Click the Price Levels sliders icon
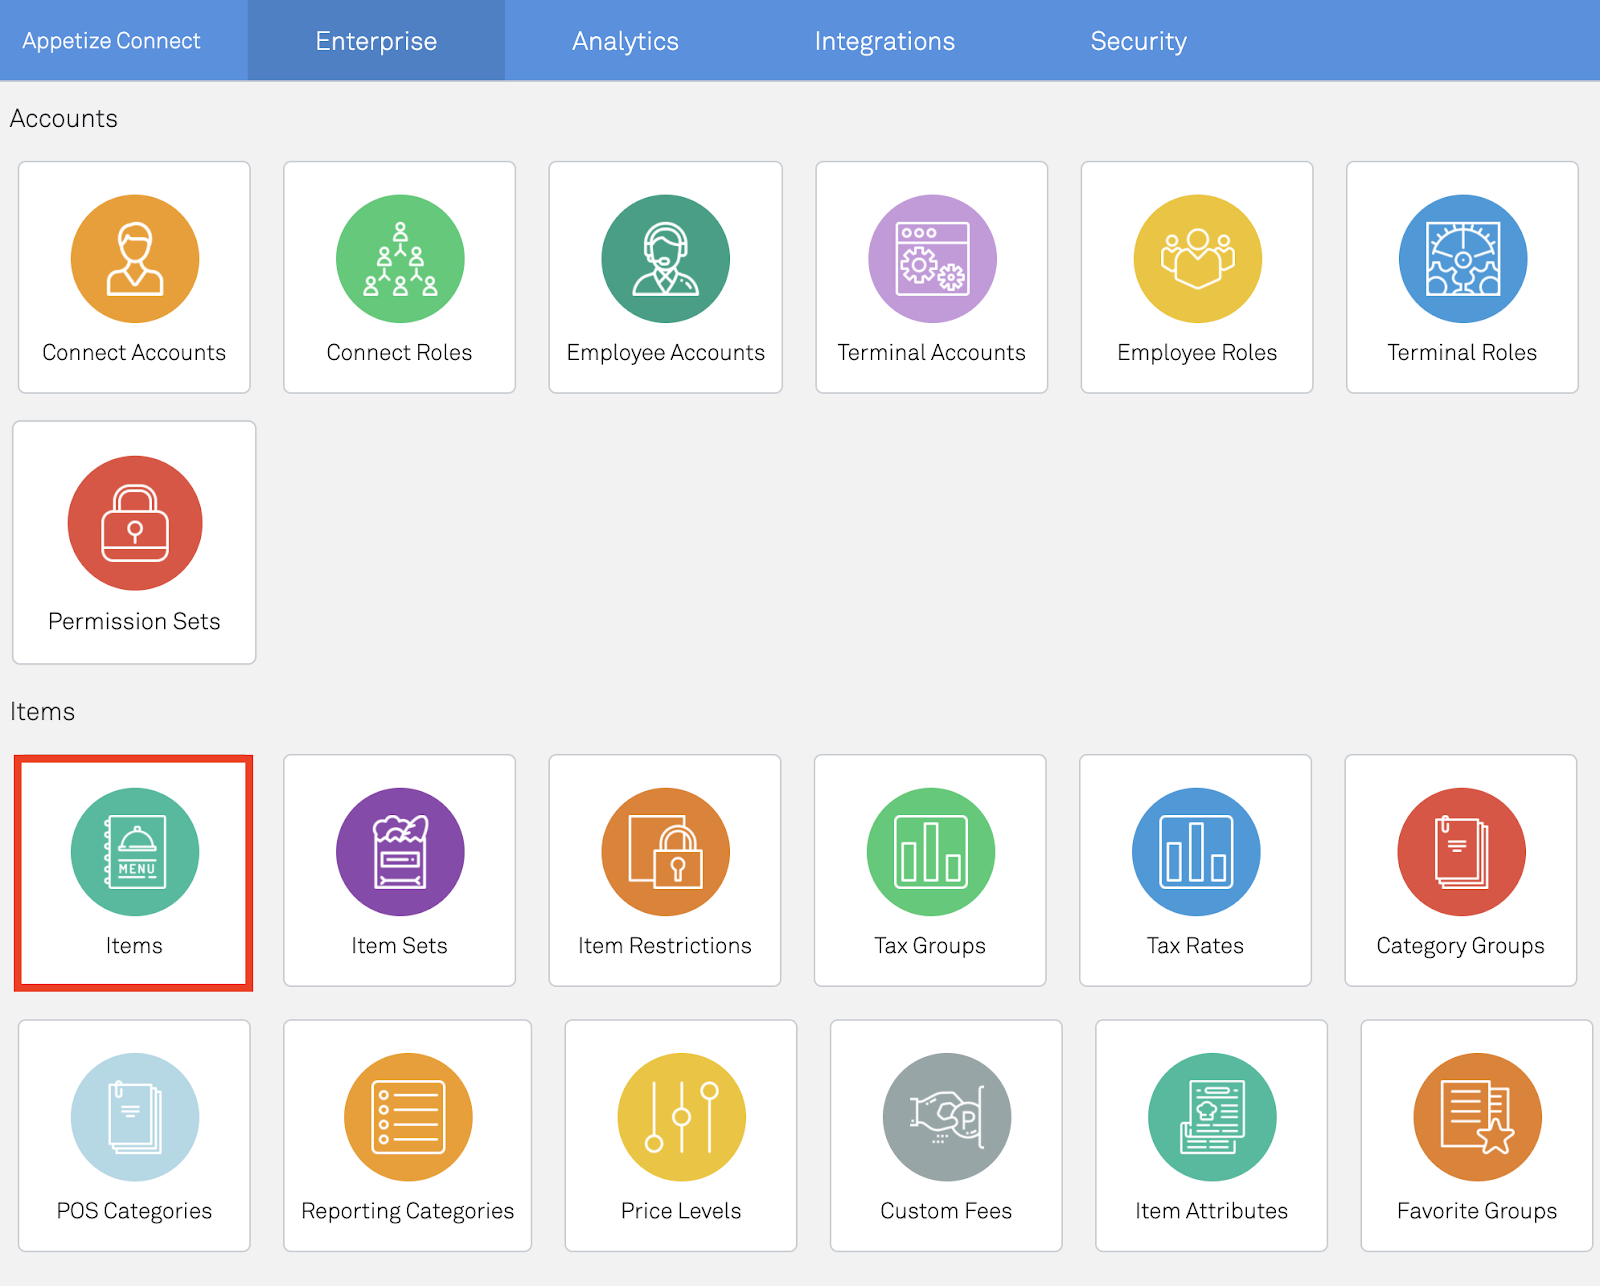The image size is (1600, 1286). [681, 1117]
